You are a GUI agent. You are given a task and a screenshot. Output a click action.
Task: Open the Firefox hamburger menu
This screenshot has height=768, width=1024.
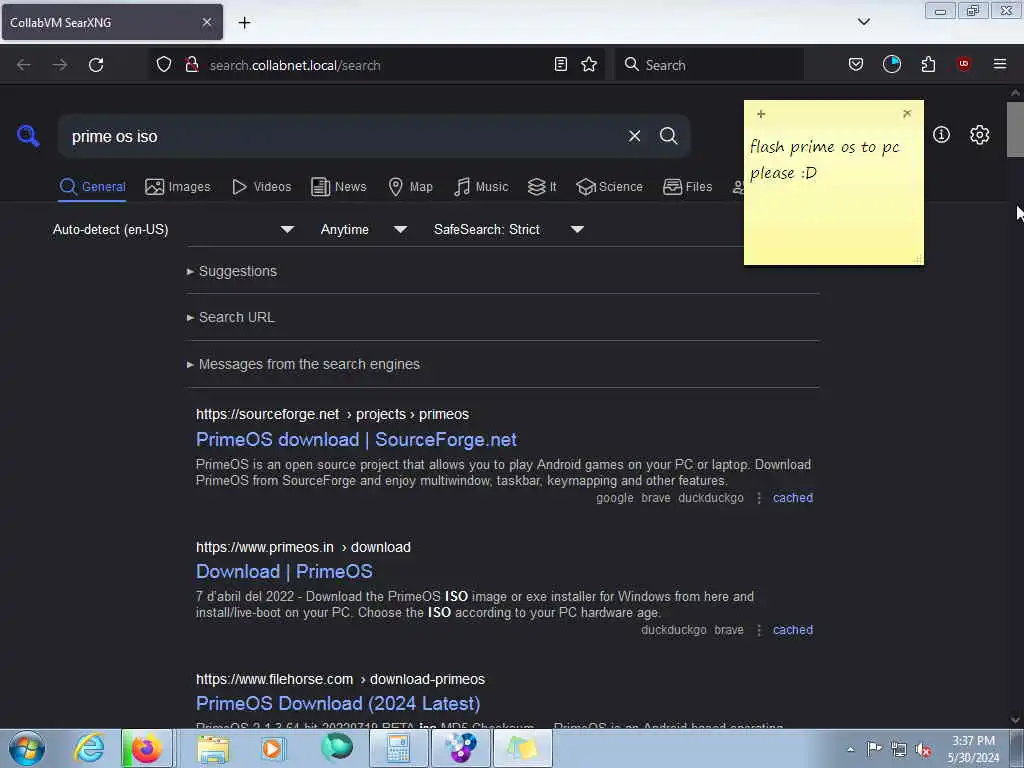coord(1000,63)
